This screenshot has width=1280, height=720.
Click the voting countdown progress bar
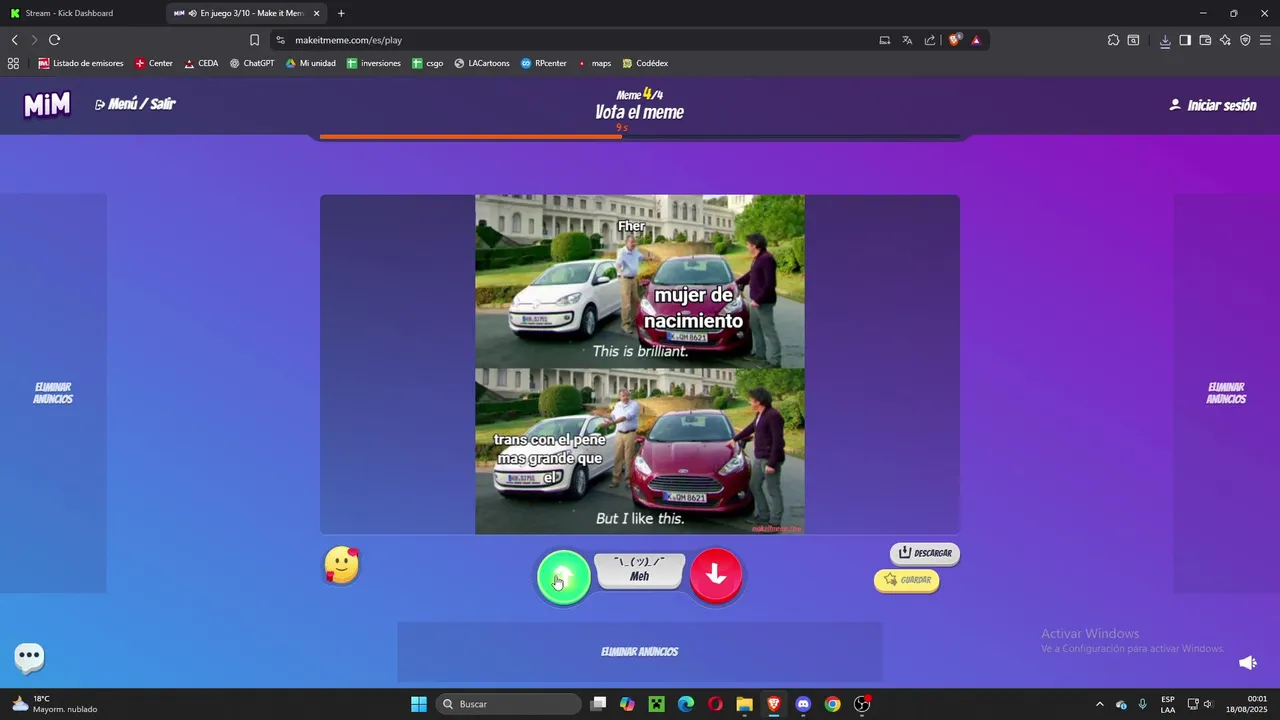coord(640,137)
